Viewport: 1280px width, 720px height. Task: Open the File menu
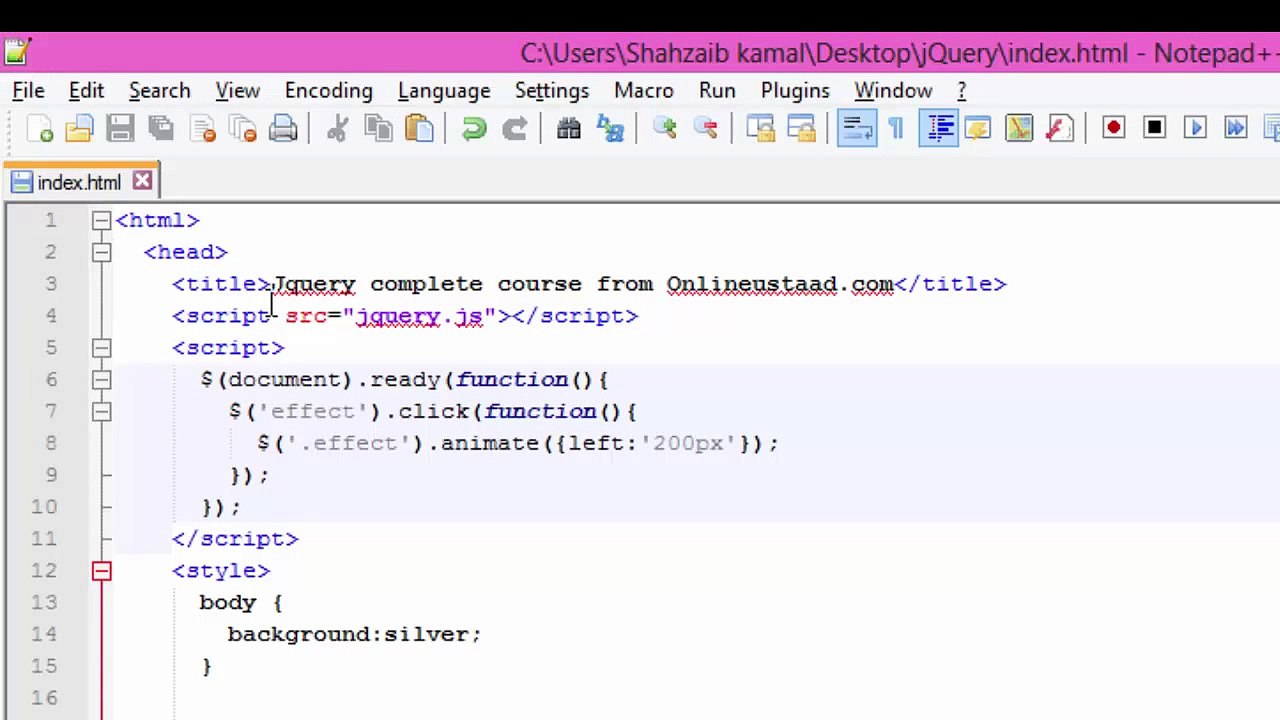28,90
